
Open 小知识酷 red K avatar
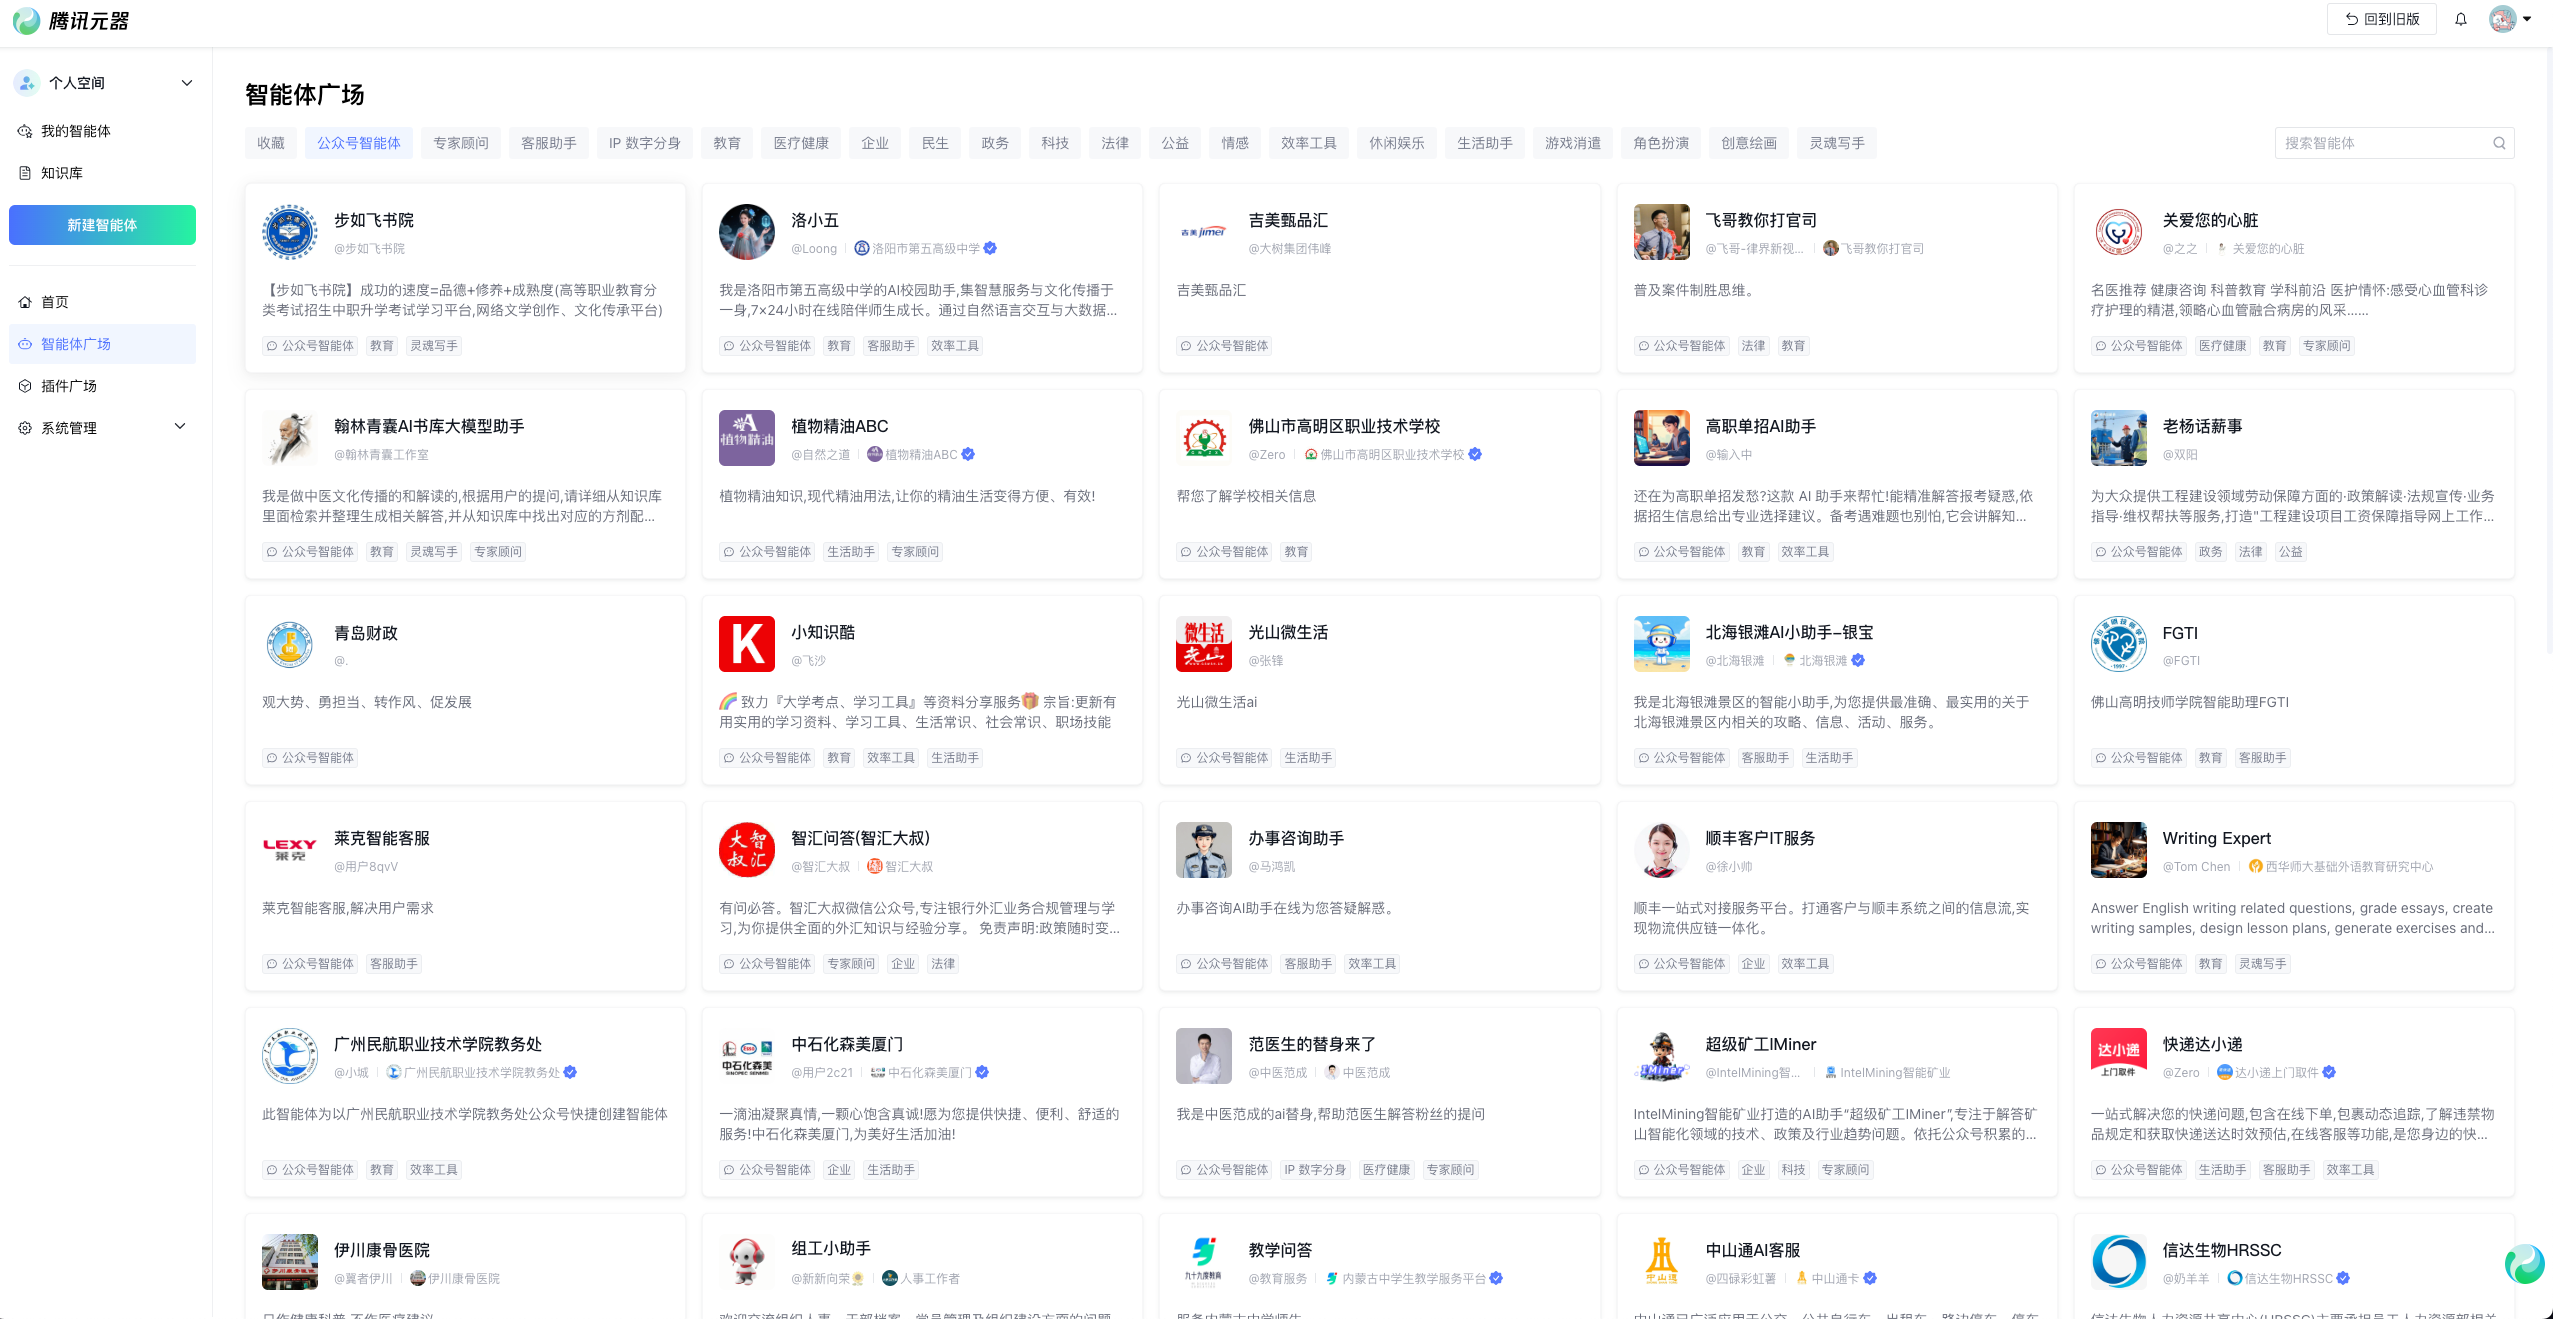pyautogui.click(x=746, y=644)
